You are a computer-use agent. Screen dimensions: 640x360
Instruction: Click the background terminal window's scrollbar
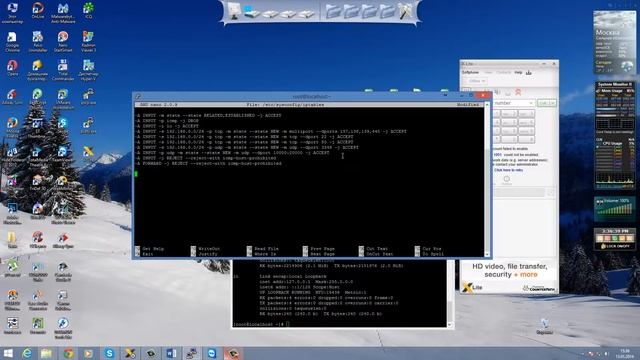(450, 294)
